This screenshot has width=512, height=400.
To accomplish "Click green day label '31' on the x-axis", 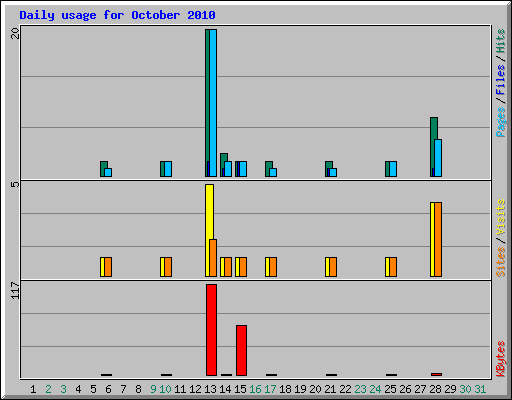I will coord(480,389).
